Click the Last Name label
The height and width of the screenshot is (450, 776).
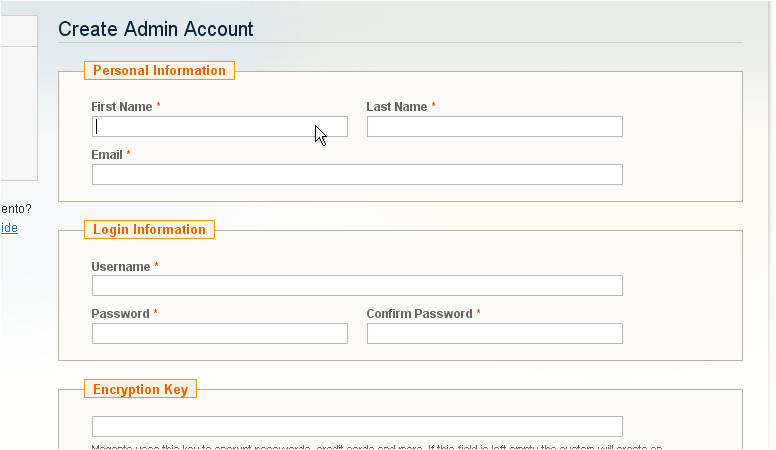tap(396, 106)
